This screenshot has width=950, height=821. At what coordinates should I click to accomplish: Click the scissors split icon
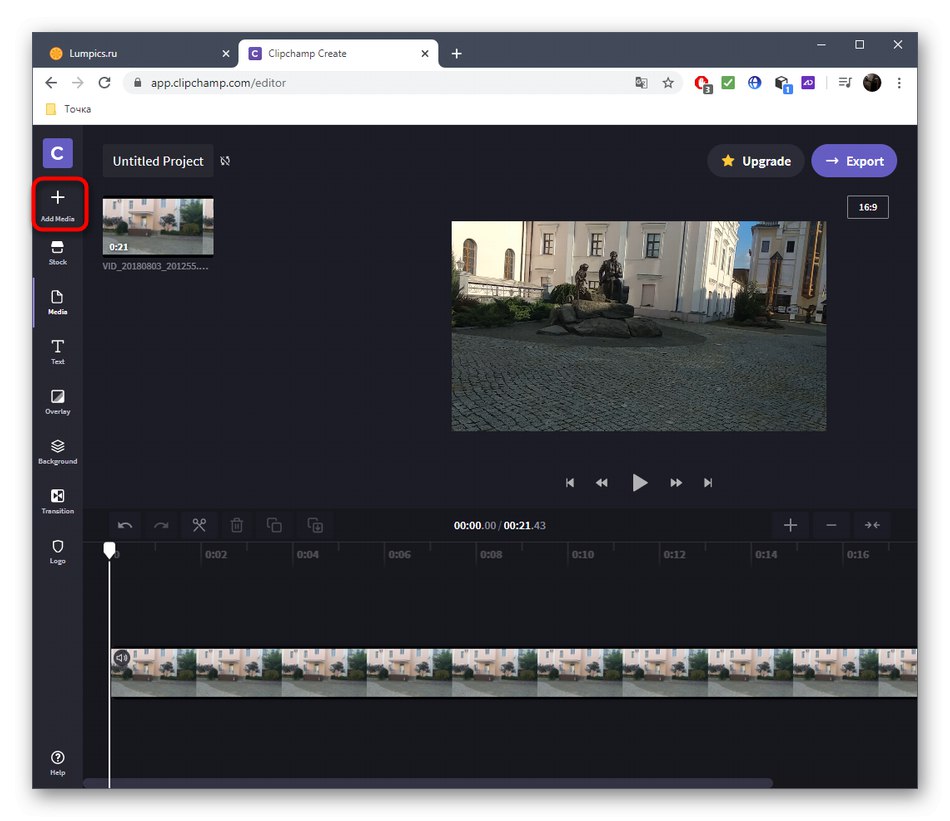pos(199,525)
